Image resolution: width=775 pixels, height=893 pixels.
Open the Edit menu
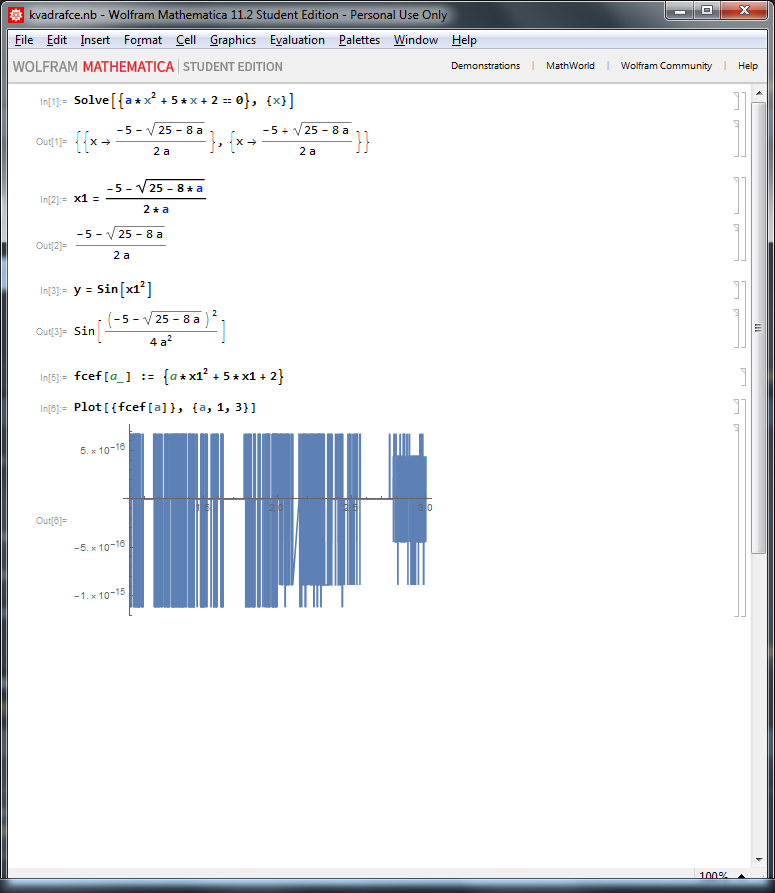pos(56,40)
